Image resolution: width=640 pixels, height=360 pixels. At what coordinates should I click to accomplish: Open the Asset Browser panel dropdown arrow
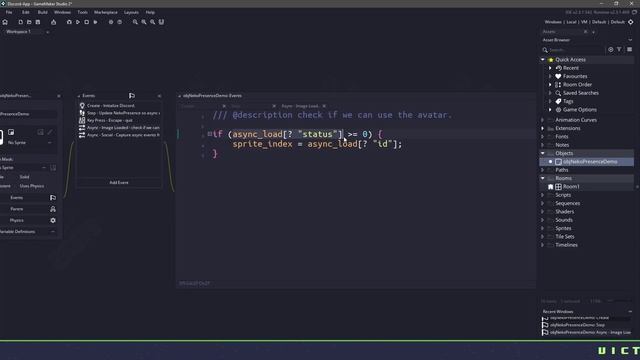(630, 40)
